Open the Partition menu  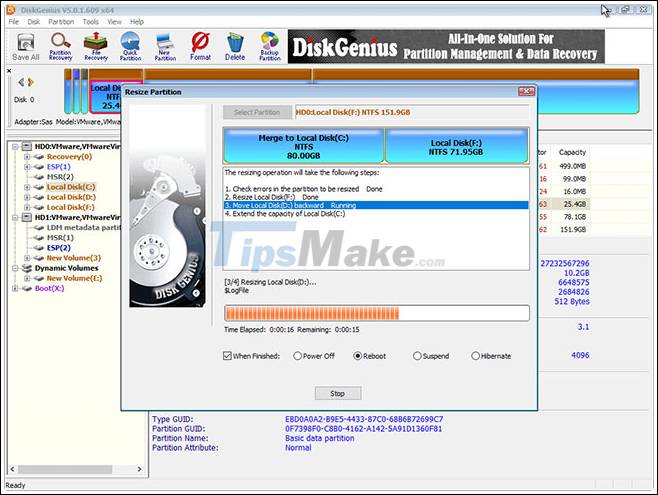pyautogui.click(x=61, y=22)
